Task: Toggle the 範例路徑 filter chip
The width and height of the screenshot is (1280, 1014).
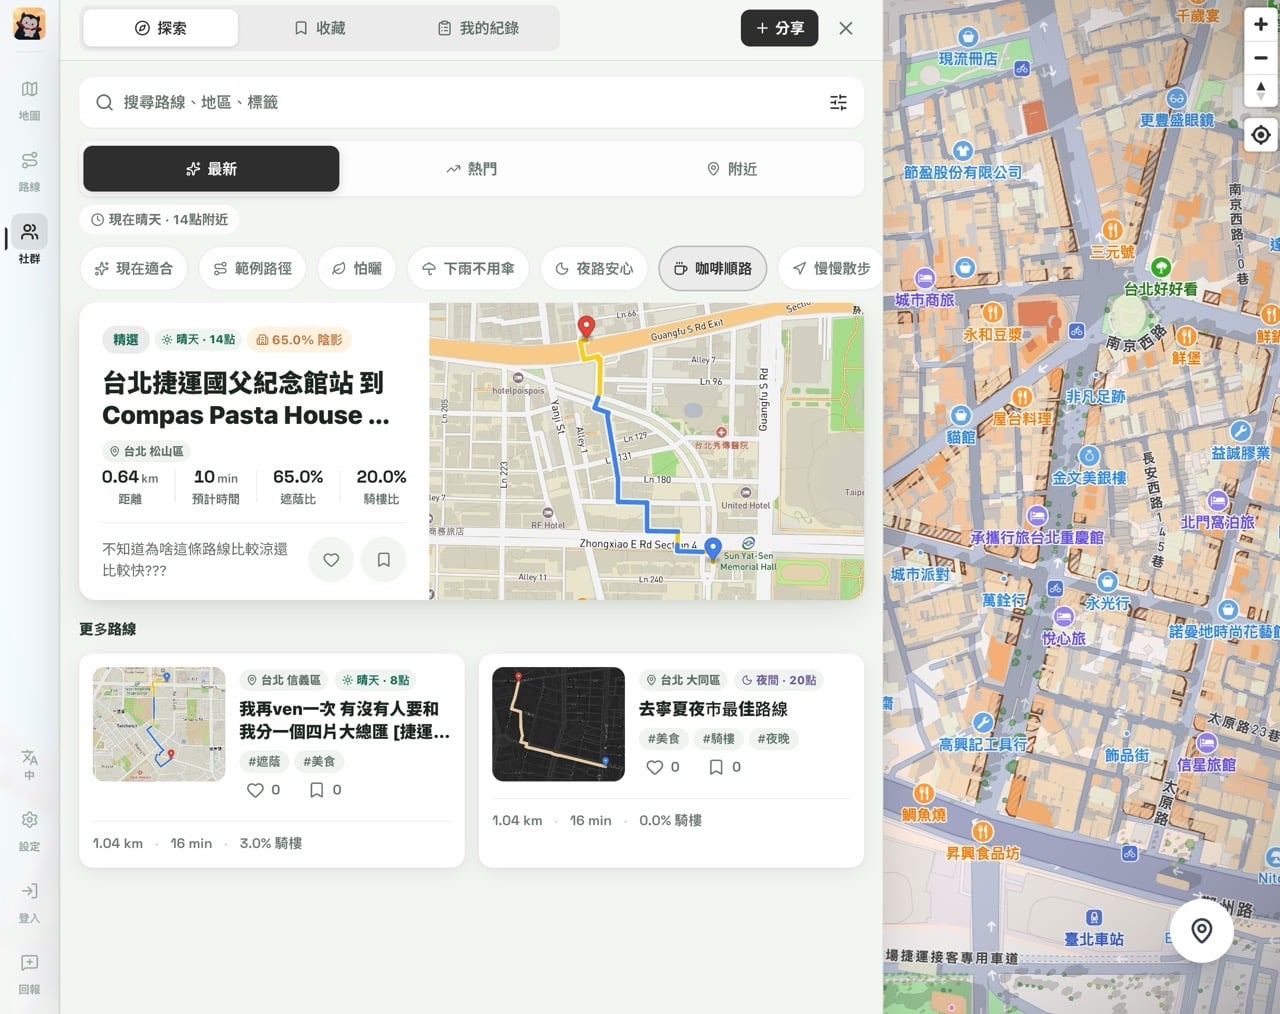Action: (252, 268)
